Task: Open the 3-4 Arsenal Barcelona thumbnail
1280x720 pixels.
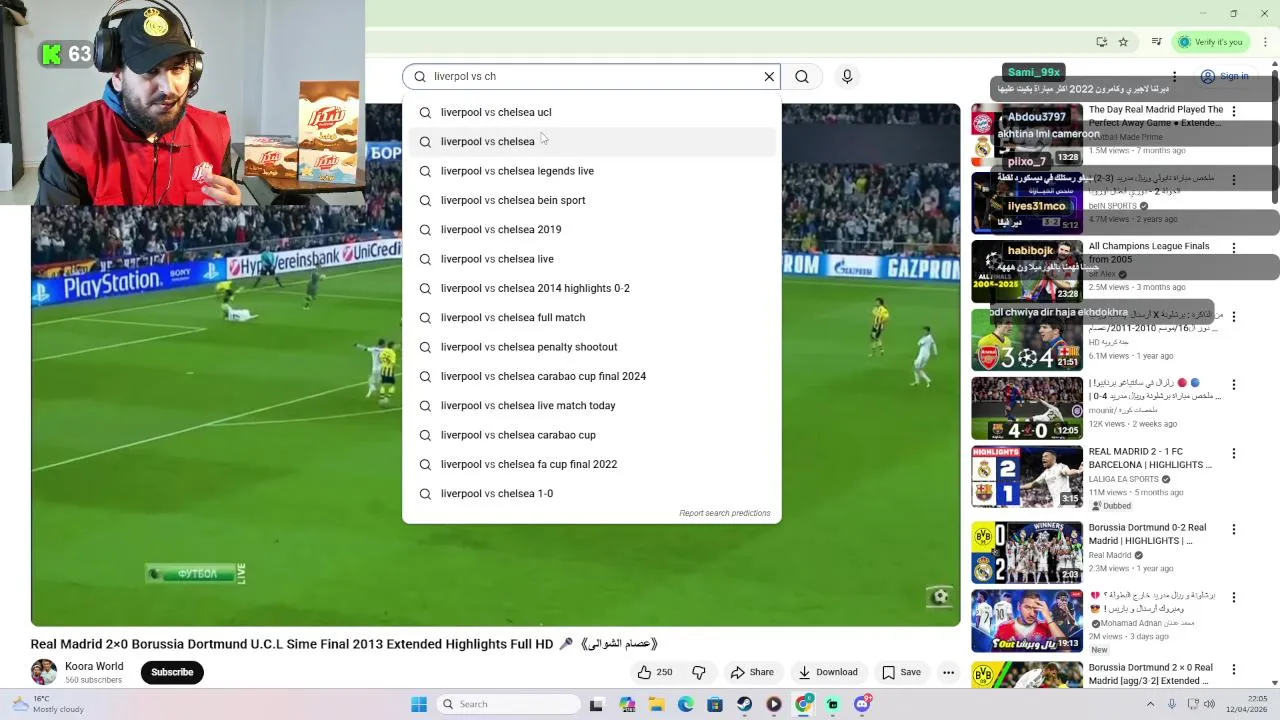Action: click(x=1027, y=340)
